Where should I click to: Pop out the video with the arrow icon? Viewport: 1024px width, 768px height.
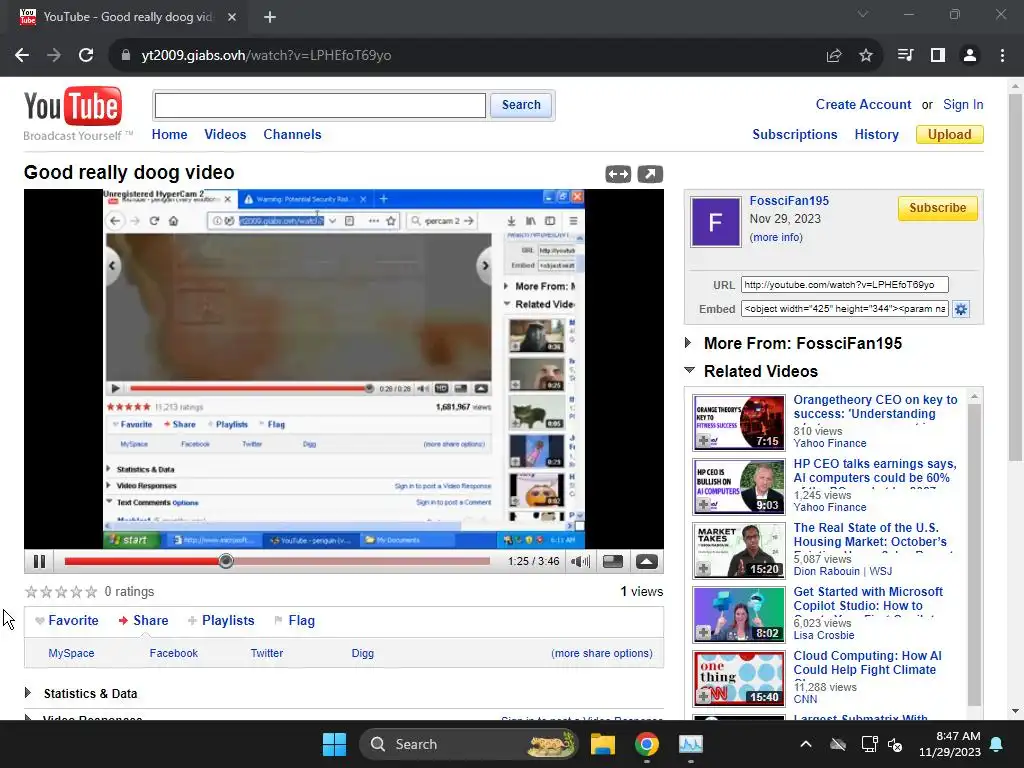tap(650, 174)
